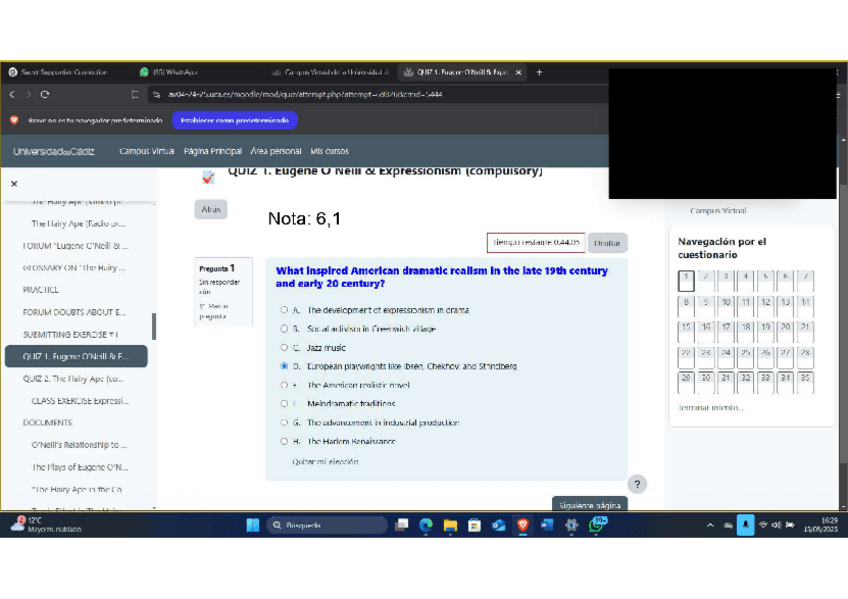Open the Campus Virtual menu item
The height and width of the screenshot is (599, 848).
[x=147, y=151]
